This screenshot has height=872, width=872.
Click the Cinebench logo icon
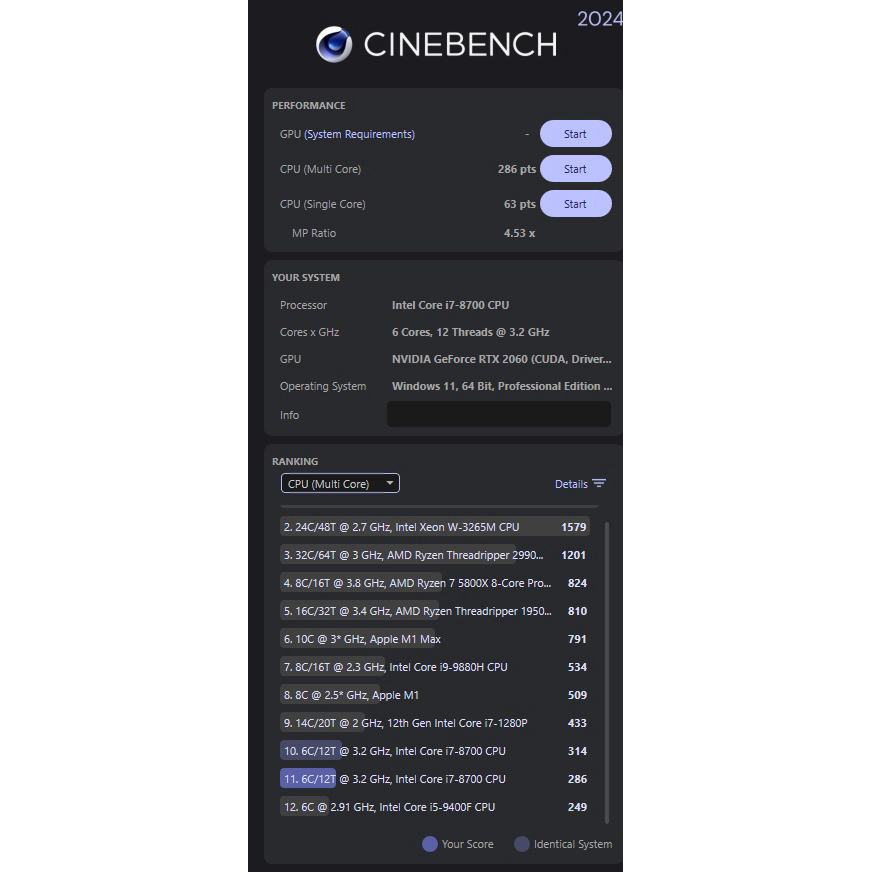pyautogui.click(x=334, y=44)
